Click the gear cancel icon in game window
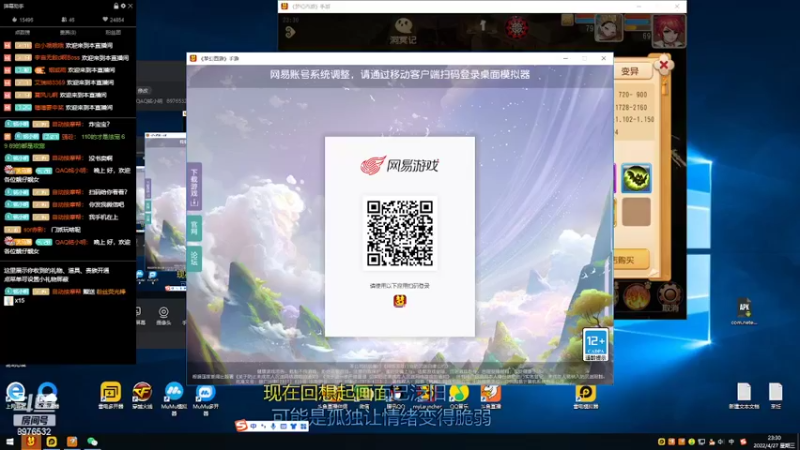 669,297
